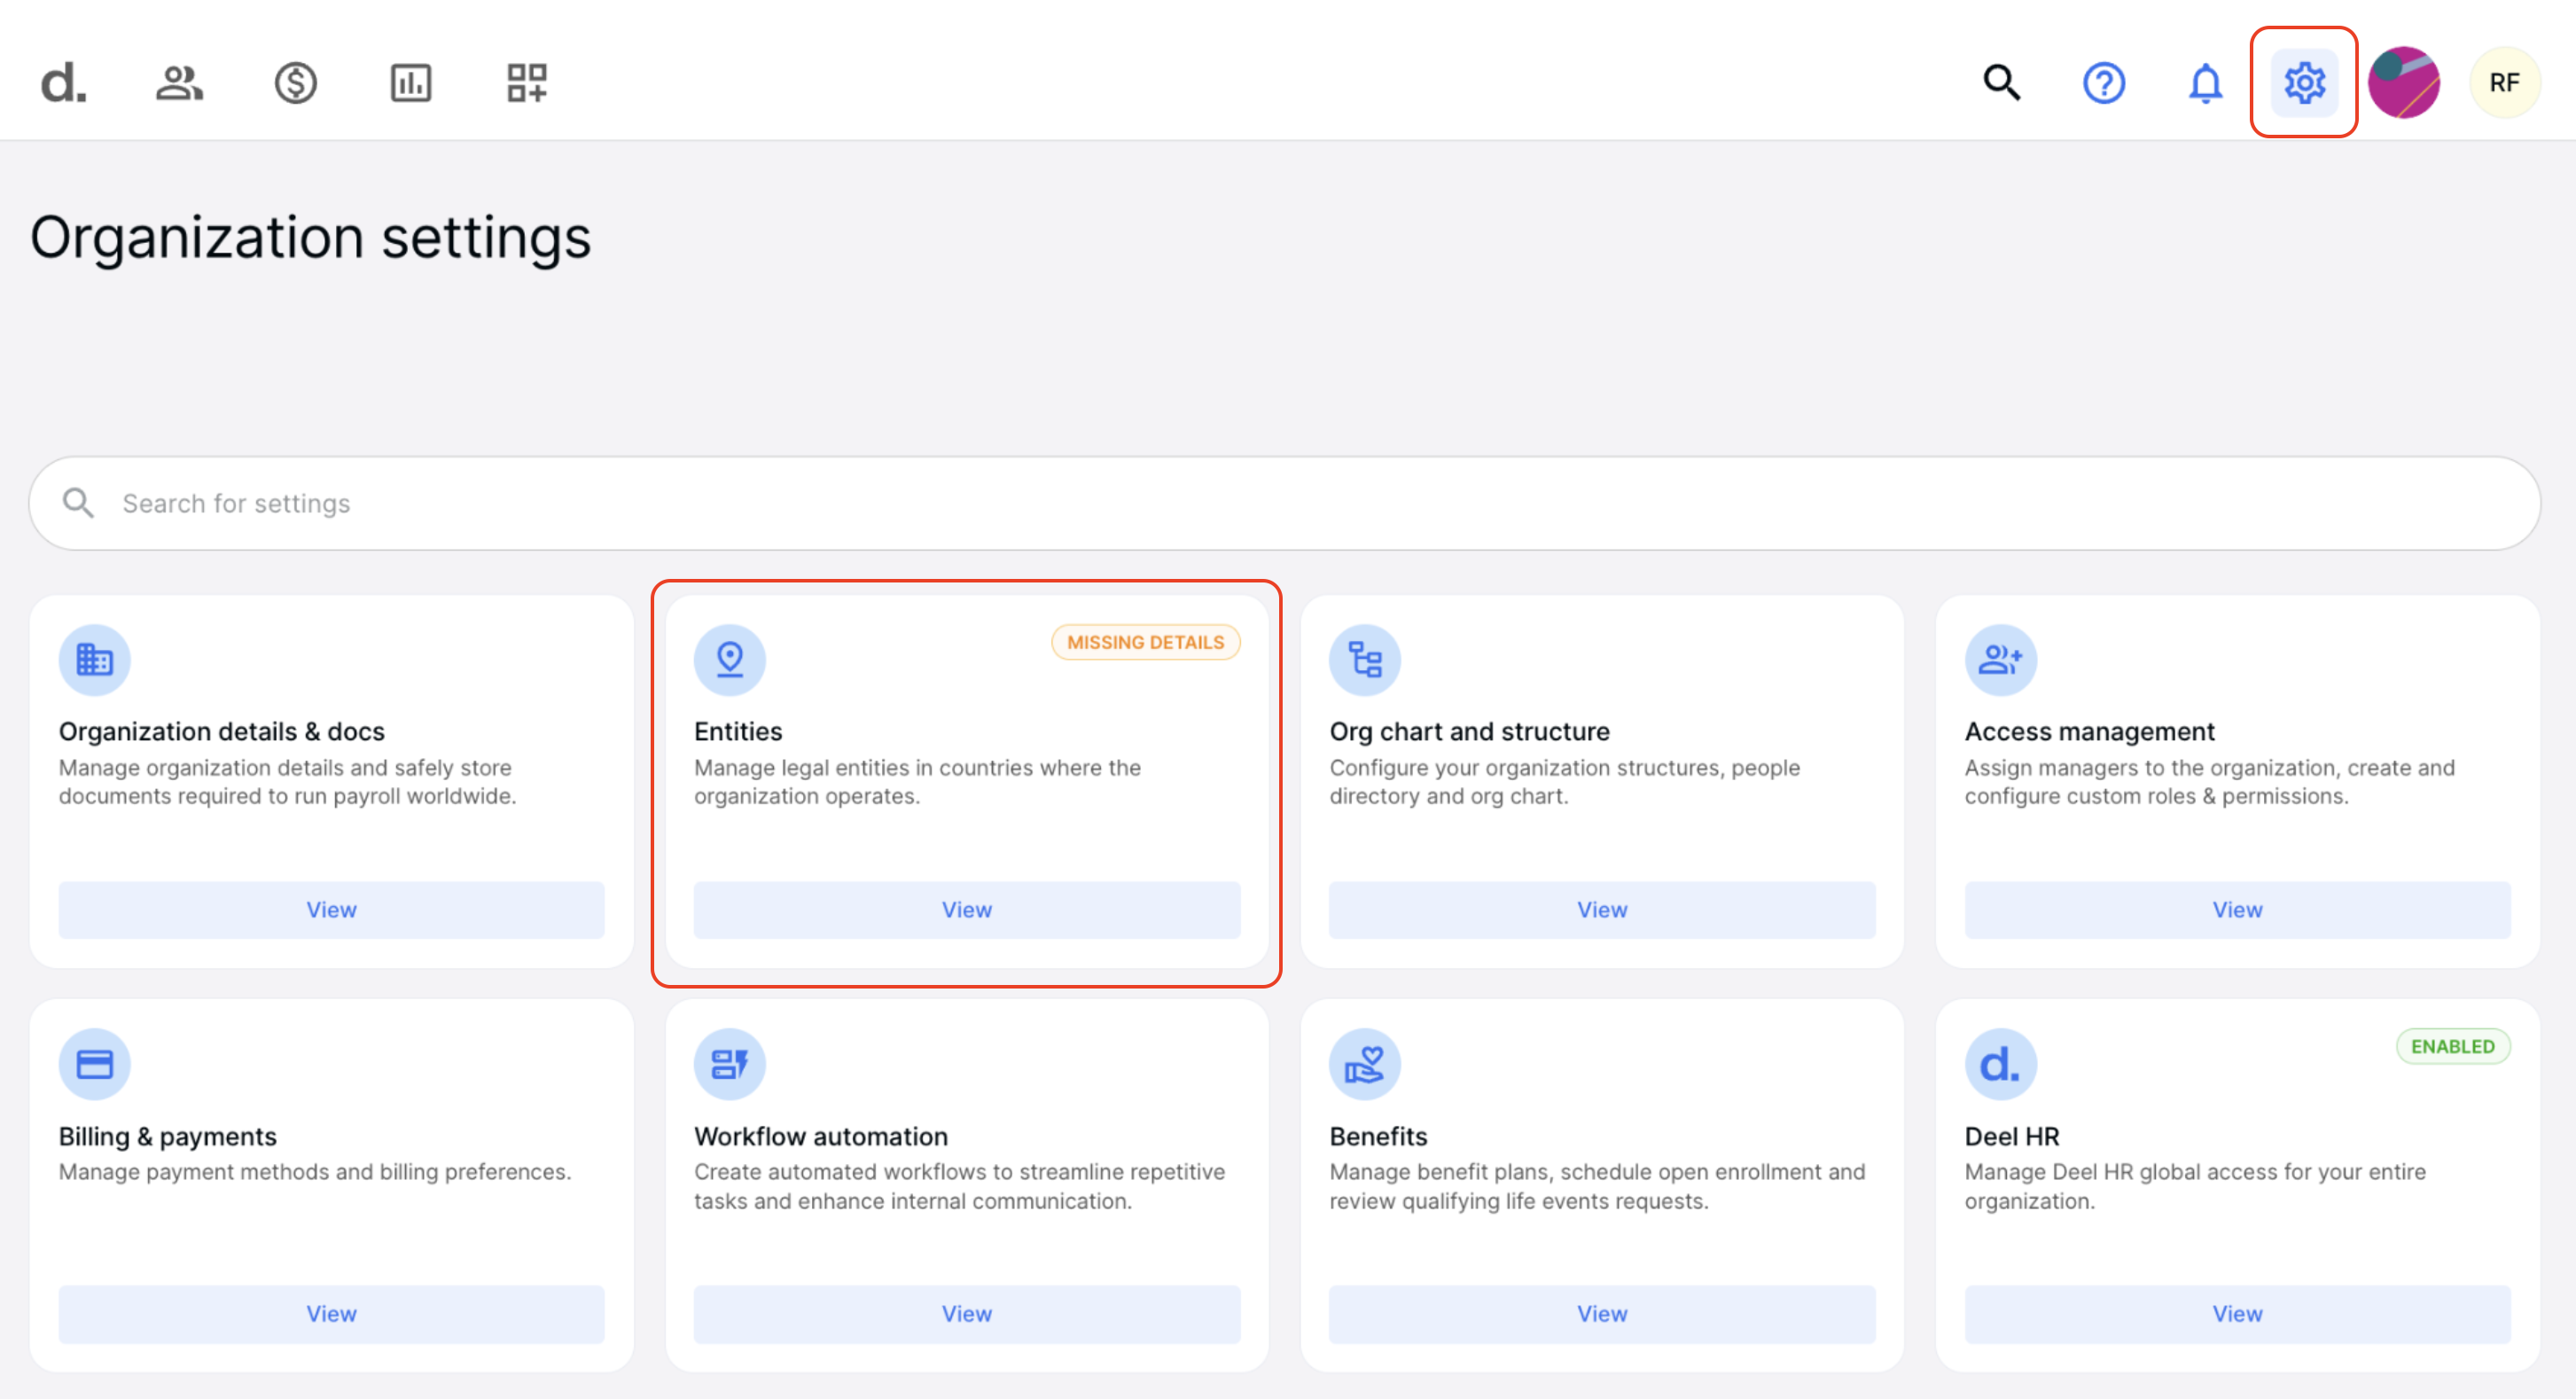Click the Deel HR card title

[x=2012, y=1136]
